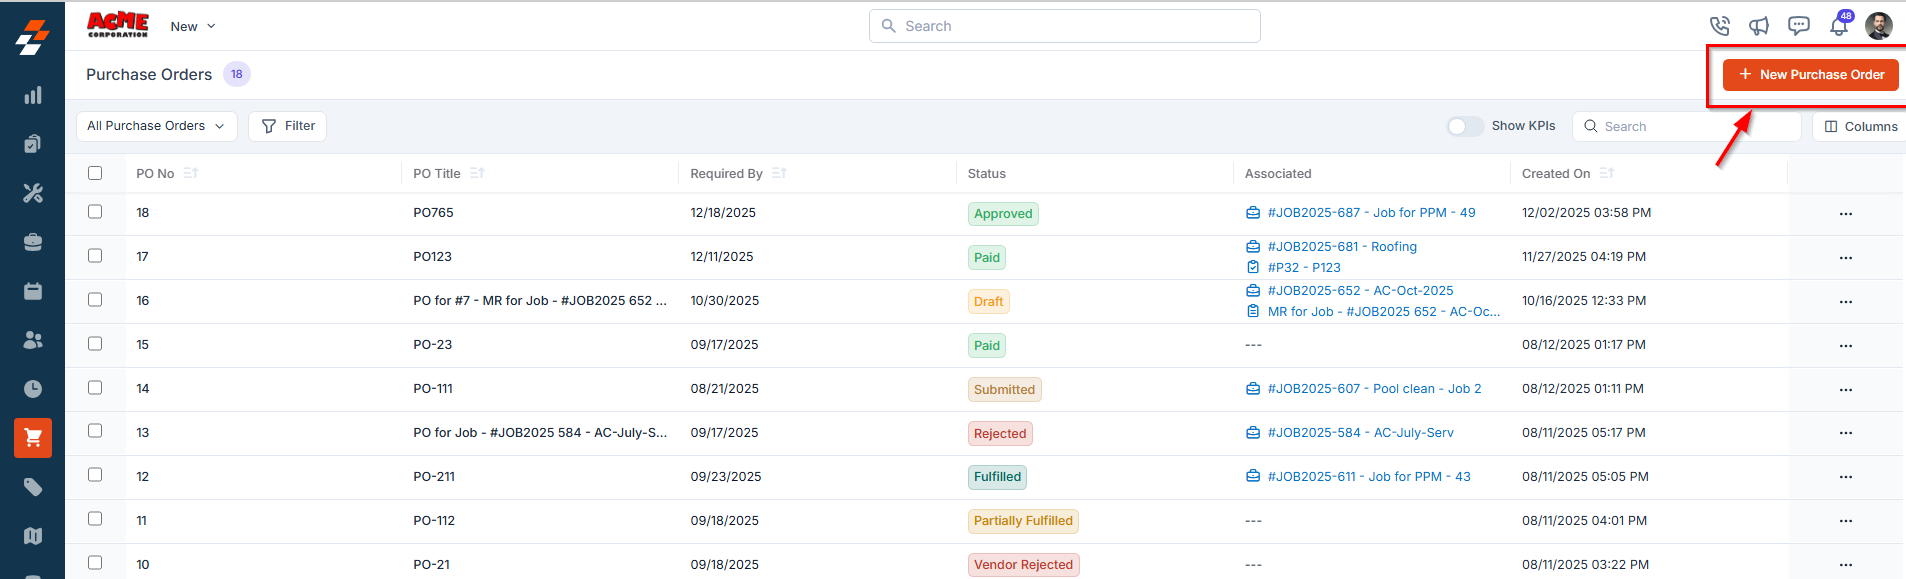The image size is (1906, 579).
Task: Sort by PO Title column icon
Action: (x=477, y=173)
